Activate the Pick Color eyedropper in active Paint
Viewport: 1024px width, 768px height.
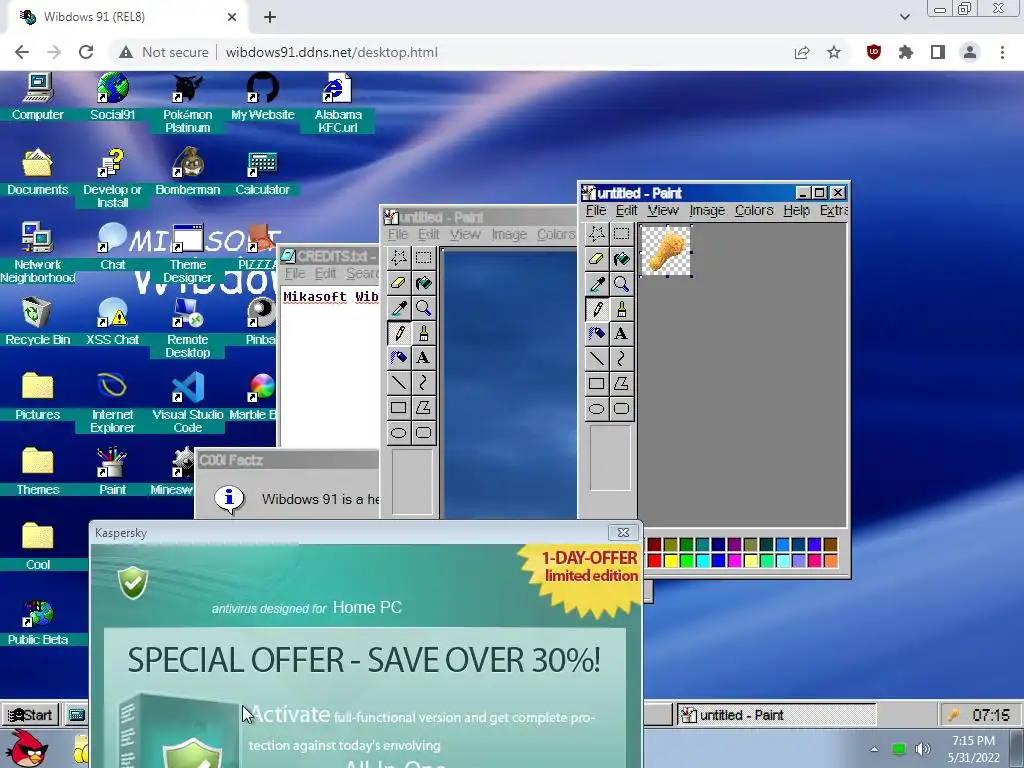pyautogui.click(x=596, y=283)
